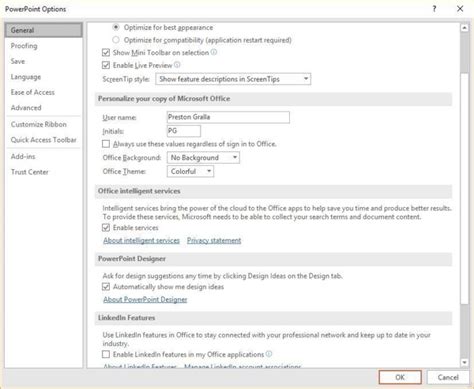474x389 pixels.
Task: Open the Privacy statement link
Action: [x=214, y=240]
